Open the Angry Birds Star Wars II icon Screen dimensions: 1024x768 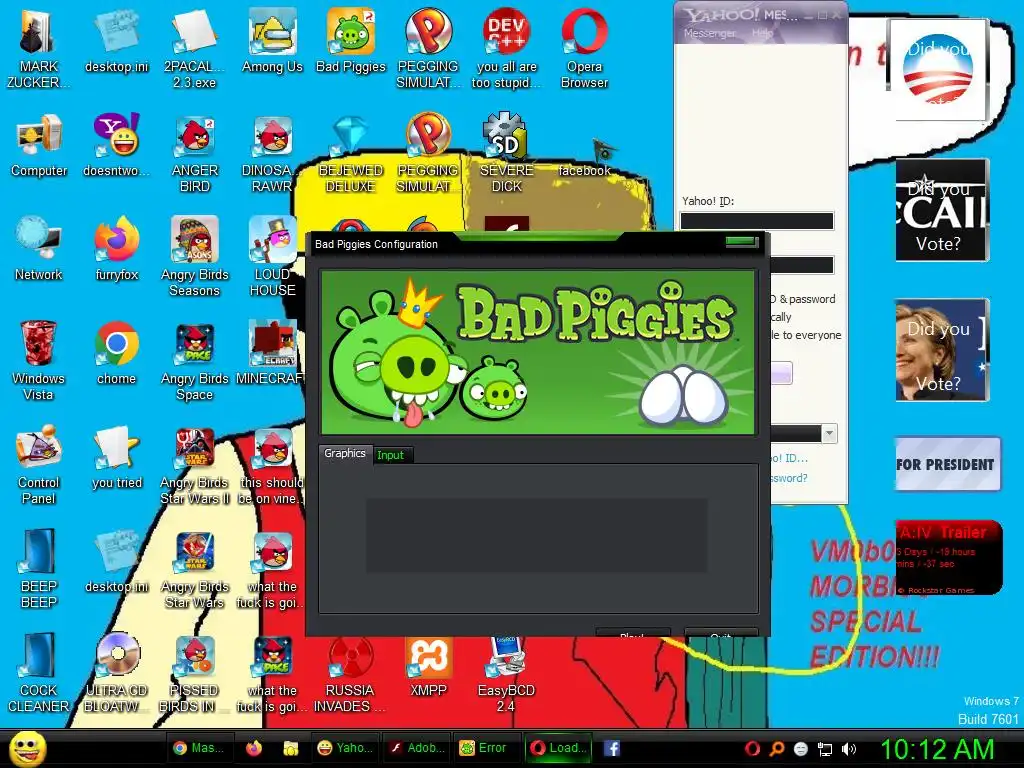tap(195, 464)
